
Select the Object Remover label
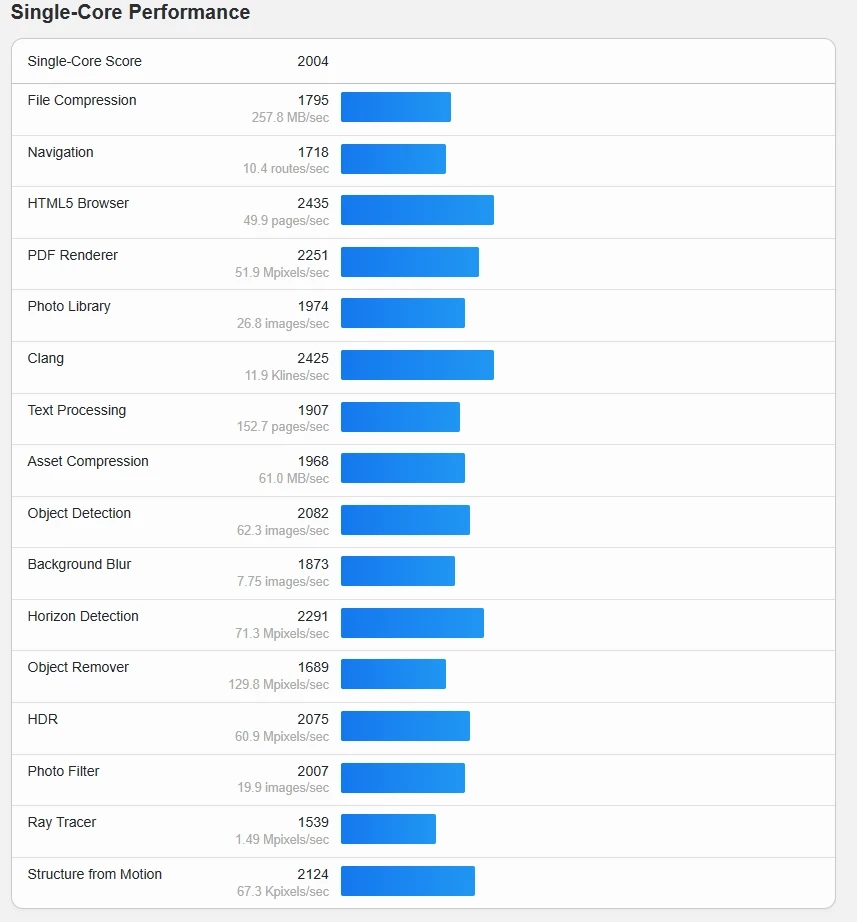tap(78, 667)
